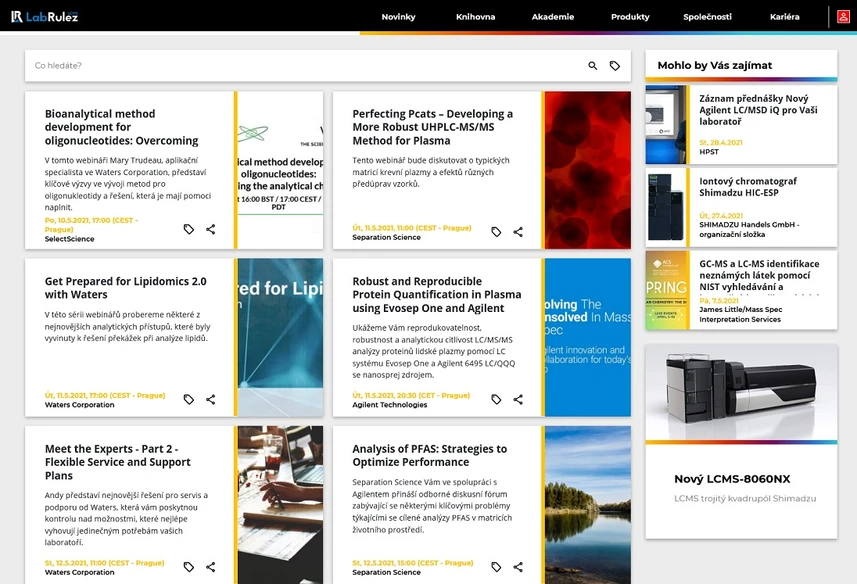Click 'SelectScience' organizer name

click(x=69, y=239)
